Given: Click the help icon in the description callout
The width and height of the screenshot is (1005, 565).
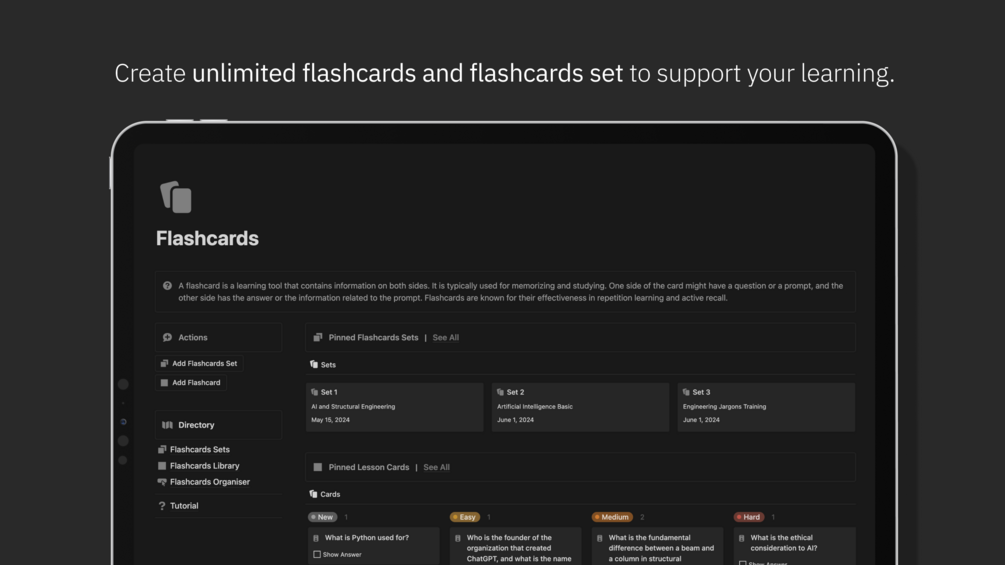Looking at the screenshot, I should 167,286.
